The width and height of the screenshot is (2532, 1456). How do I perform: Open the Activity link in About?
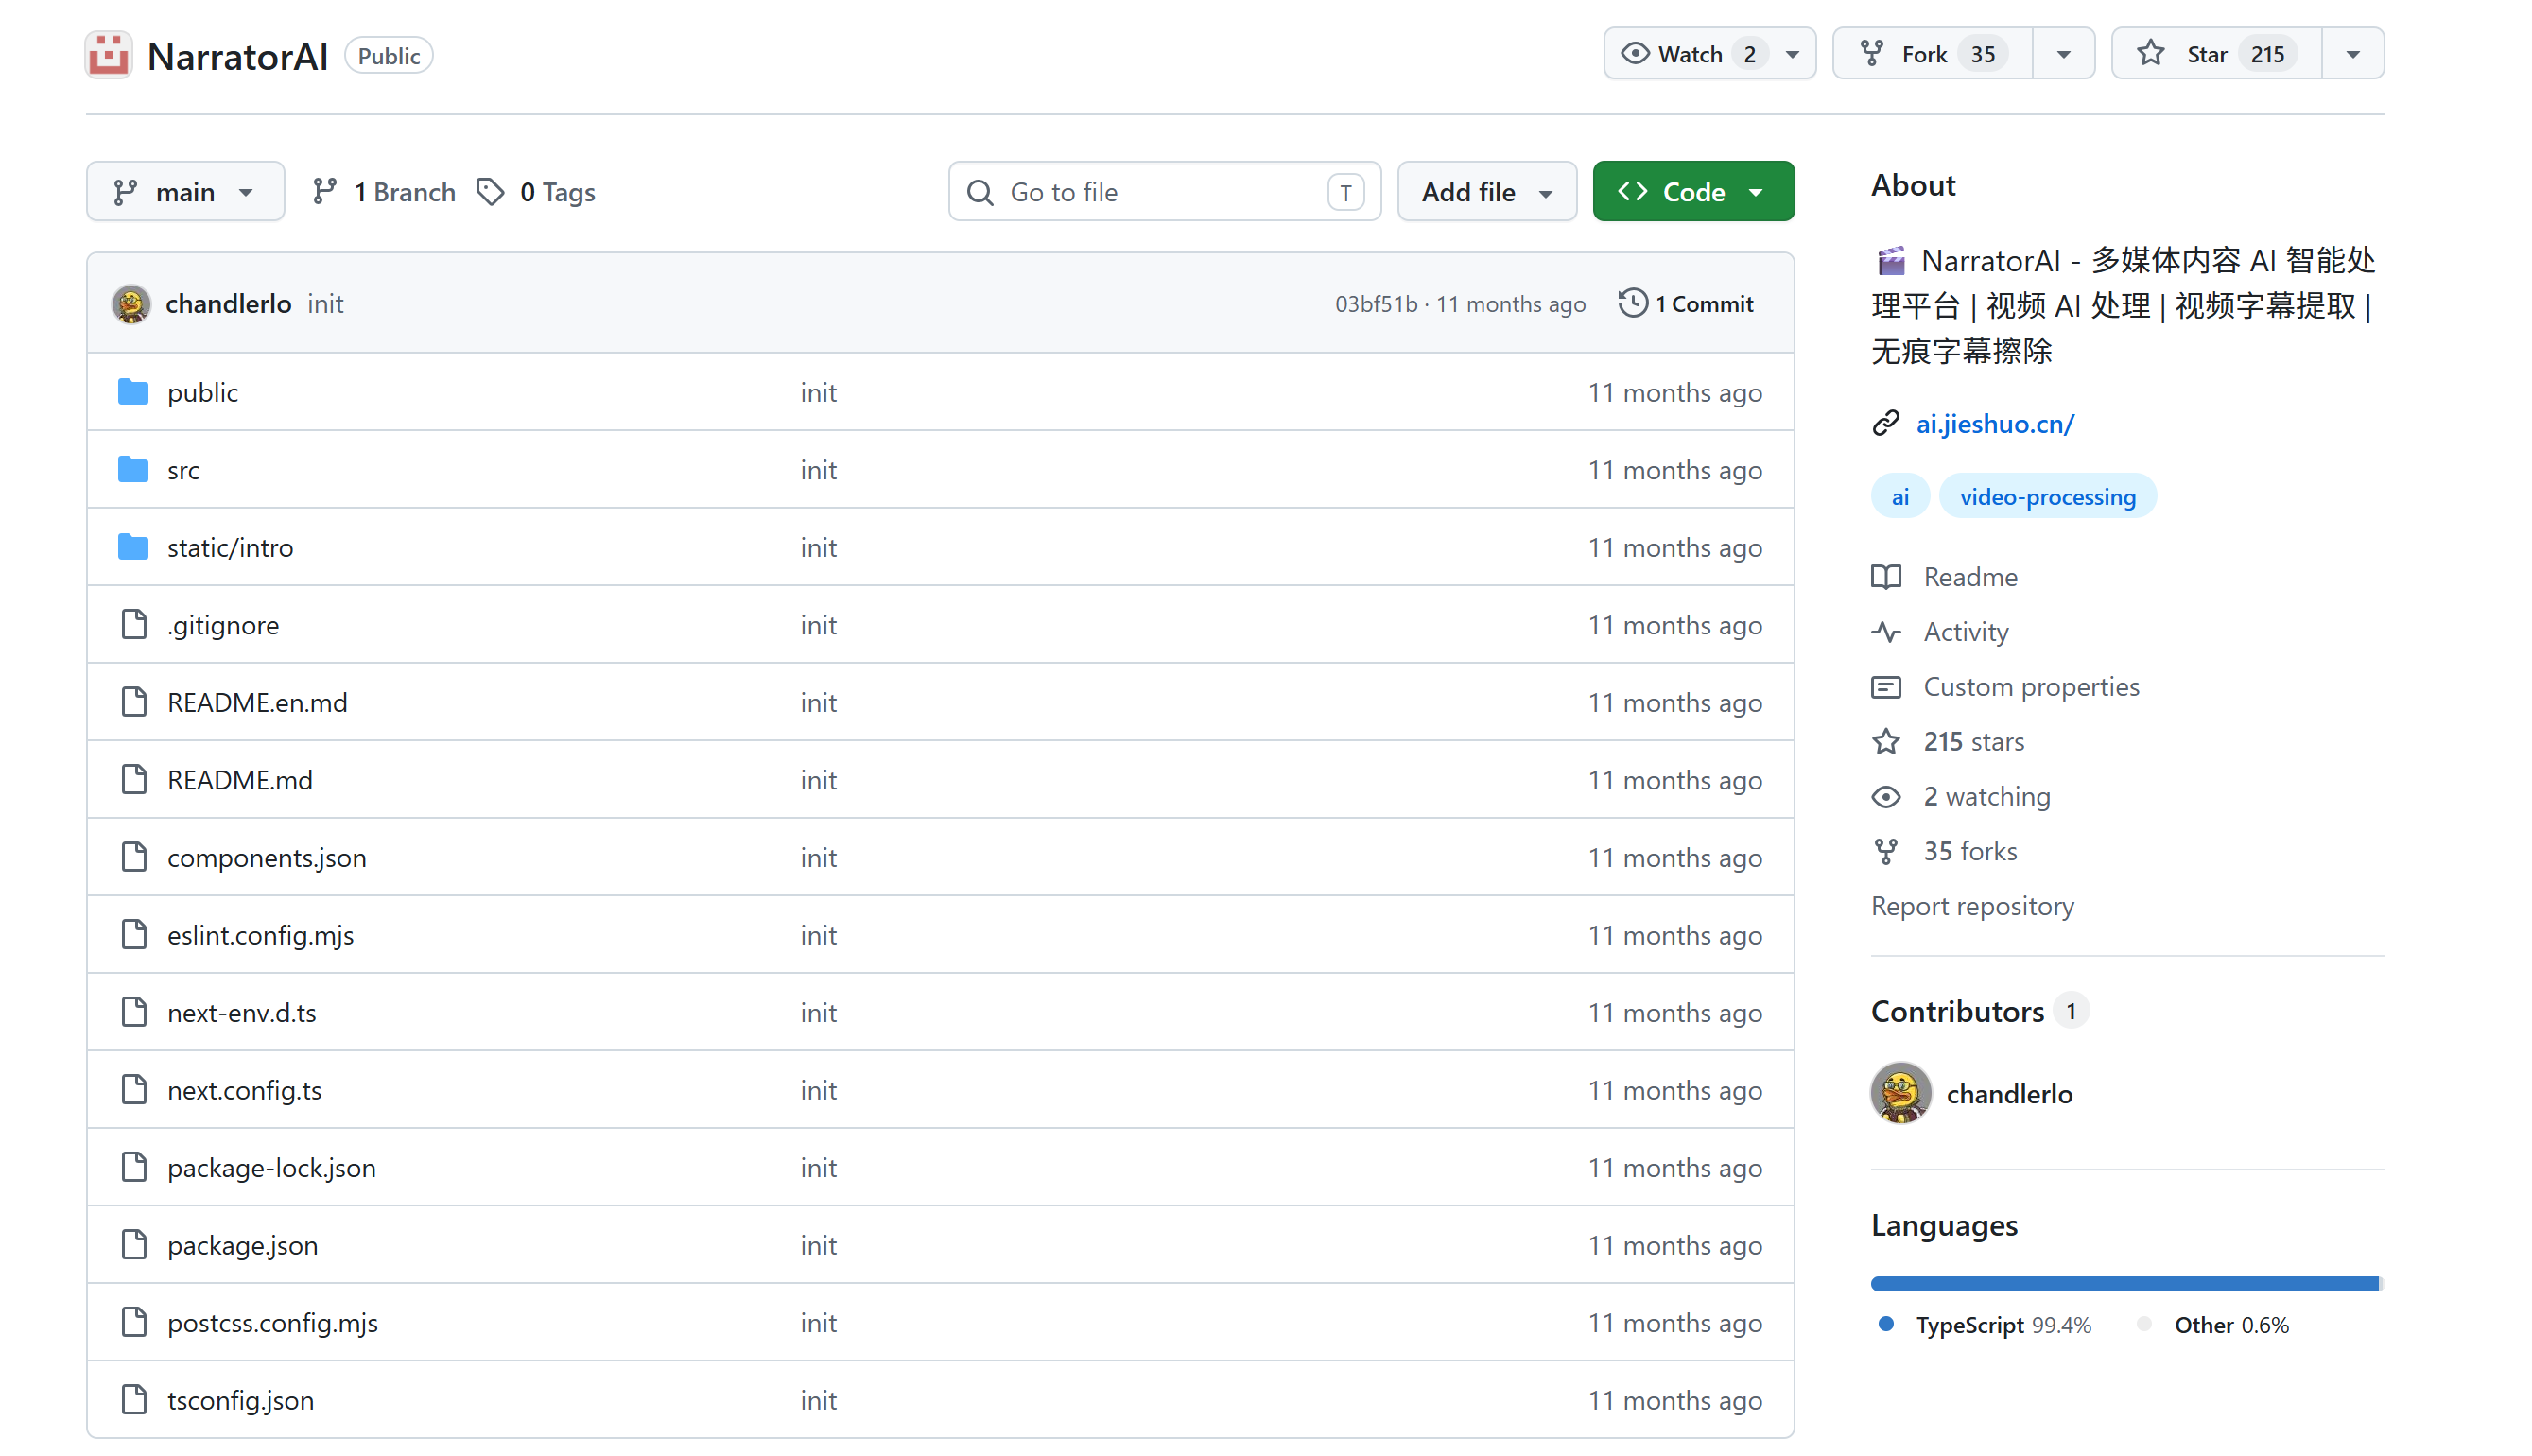[x=1966, y=632]
